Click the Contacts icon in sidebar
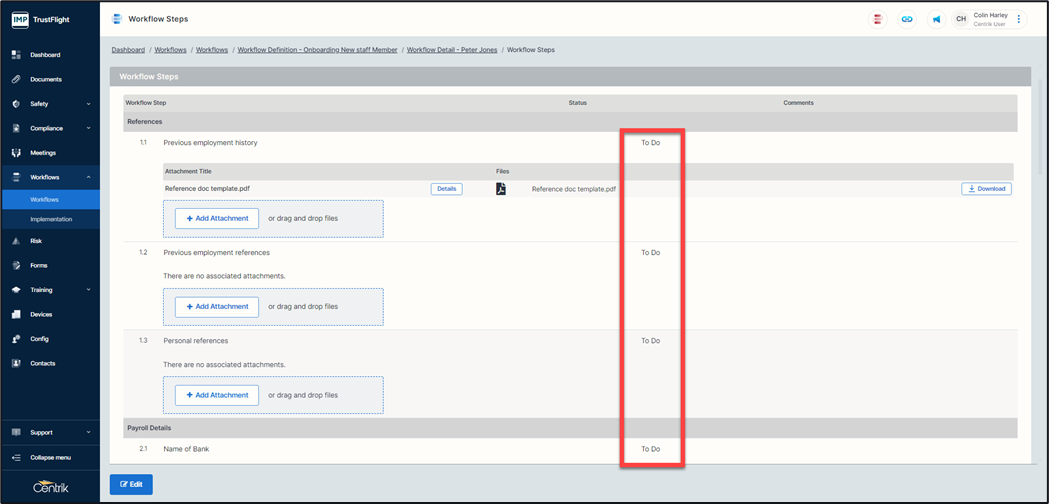This screenshot has width=1049, height=504. [x=16, y=363]
